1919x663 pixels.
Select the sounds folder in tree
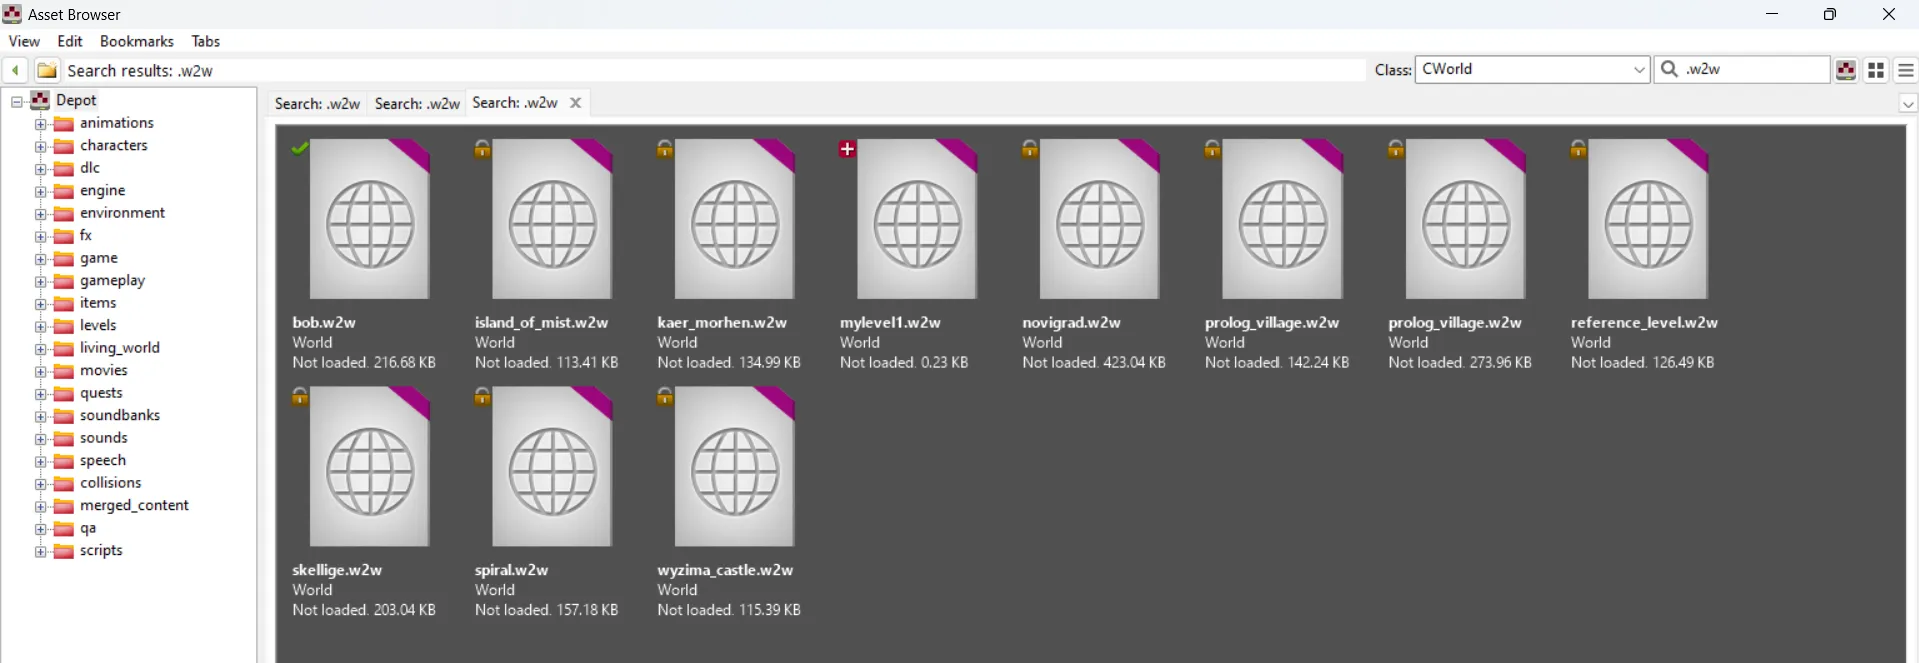104,438
